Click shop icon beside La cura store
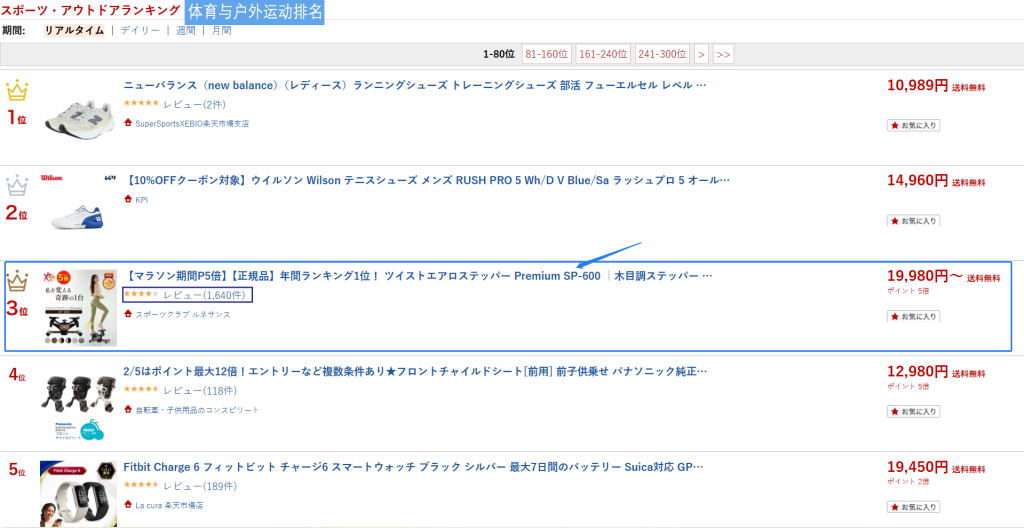The image size is (1024, 528). [x=128, y=505]
